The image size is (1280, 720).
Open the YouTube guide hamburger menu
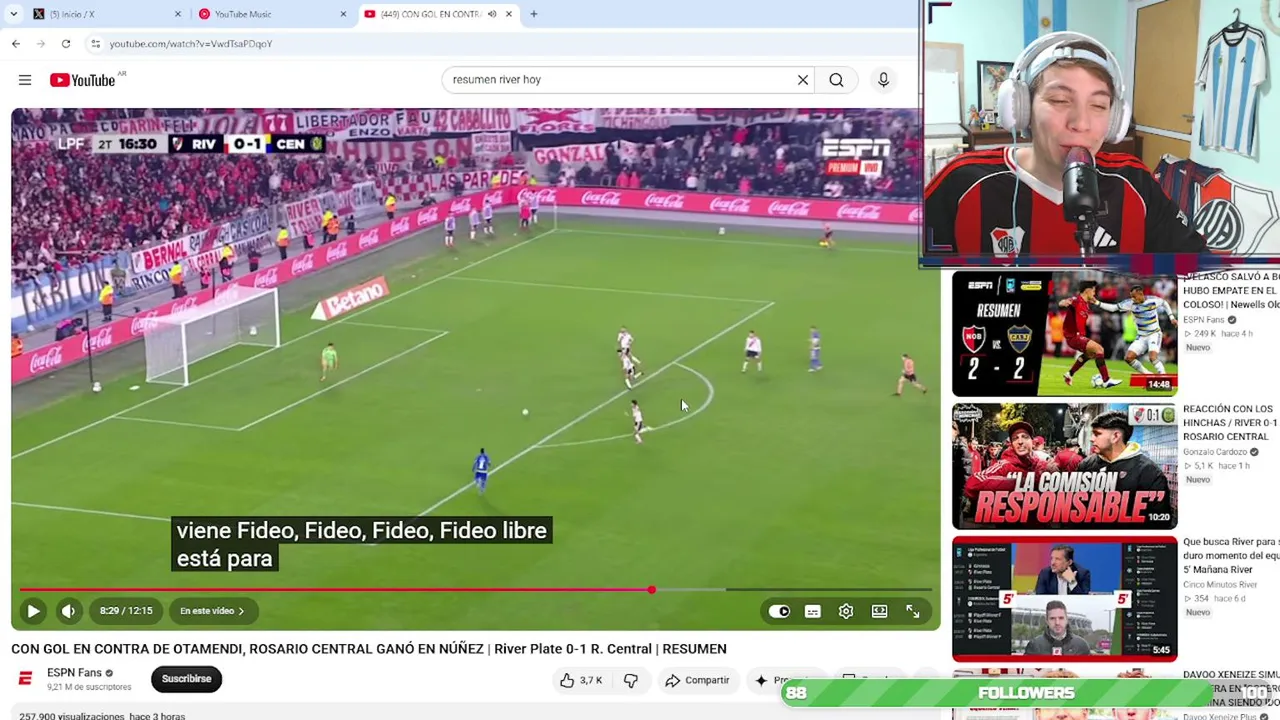pyautogui.click(x=25, y=80)
